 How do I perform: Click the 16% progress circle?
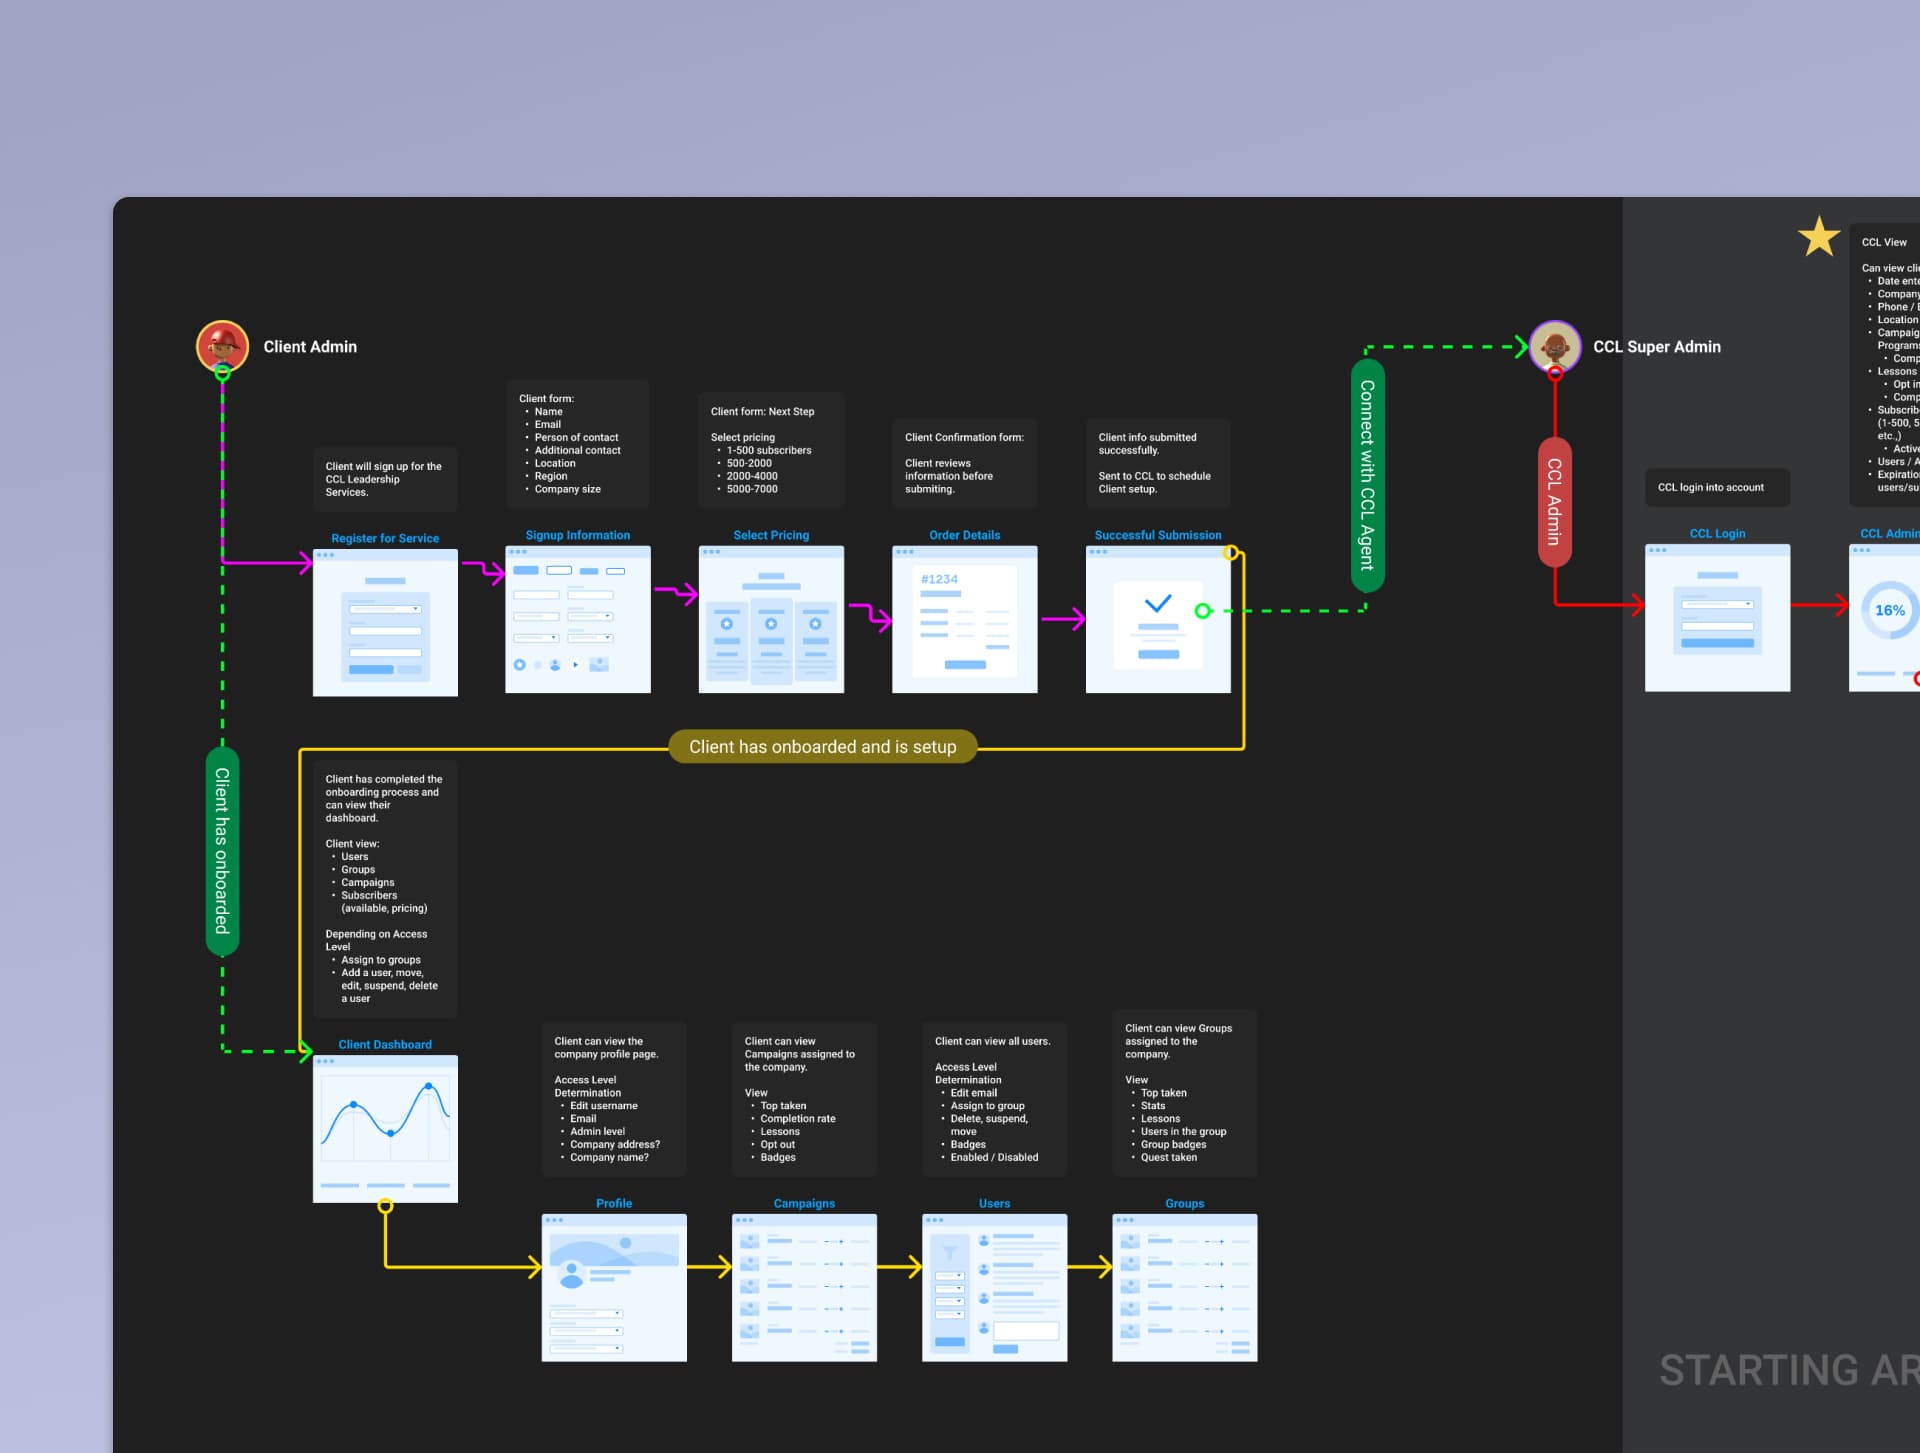tap(1888, 610)
